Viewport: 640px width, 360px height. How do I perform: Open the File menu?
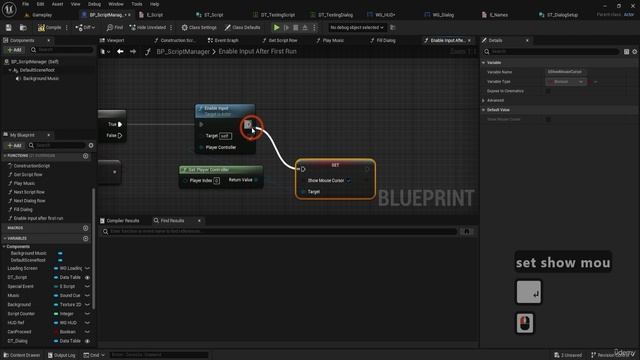click(x=25, y=4)
